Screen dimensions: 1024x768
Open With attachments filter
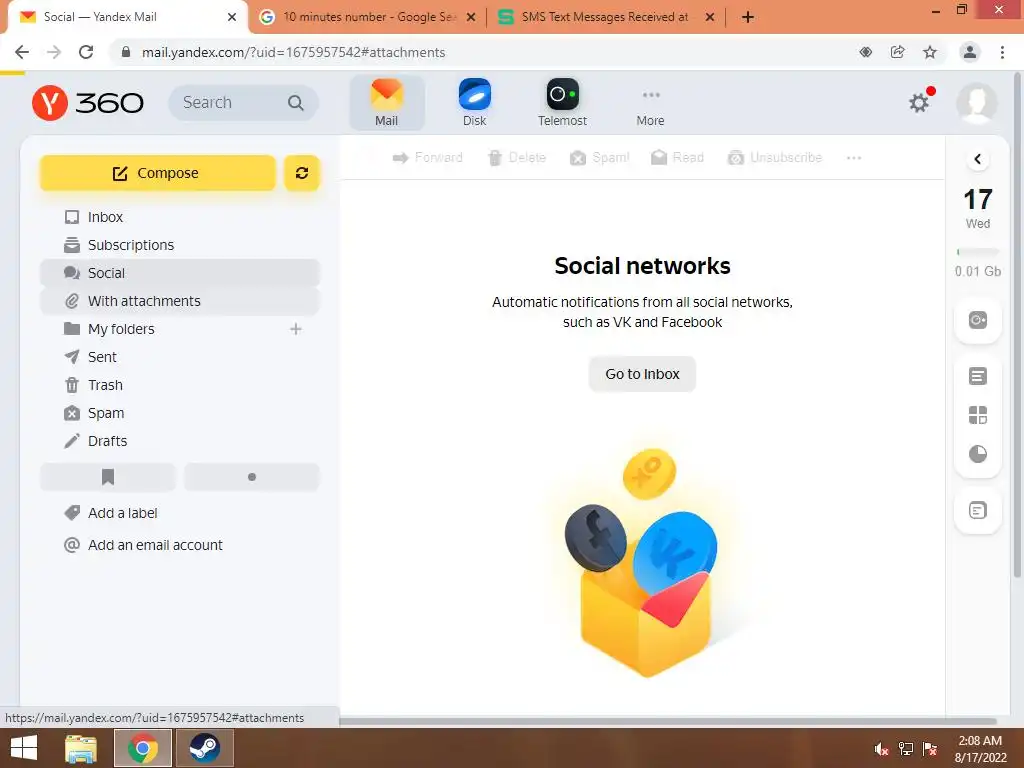click(x=180, y=301)
